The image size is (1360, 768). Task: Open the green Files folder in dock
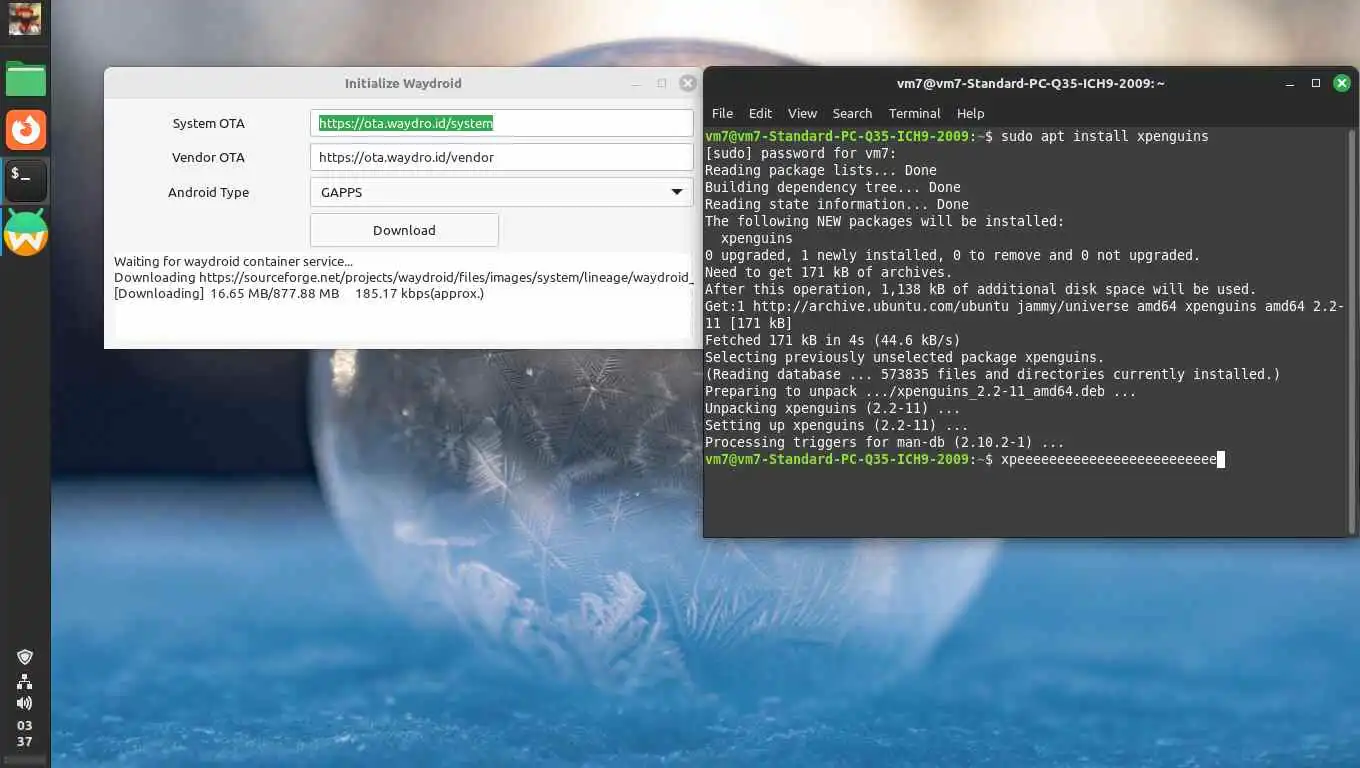coord(26,79)
